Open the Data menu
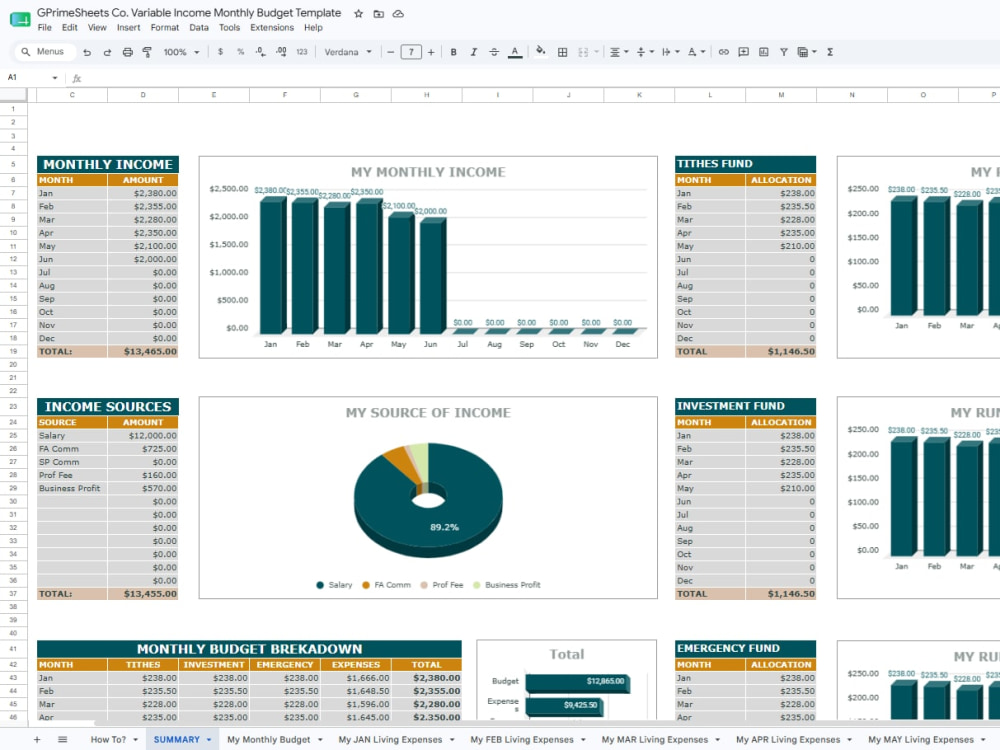 pos(198,27)
